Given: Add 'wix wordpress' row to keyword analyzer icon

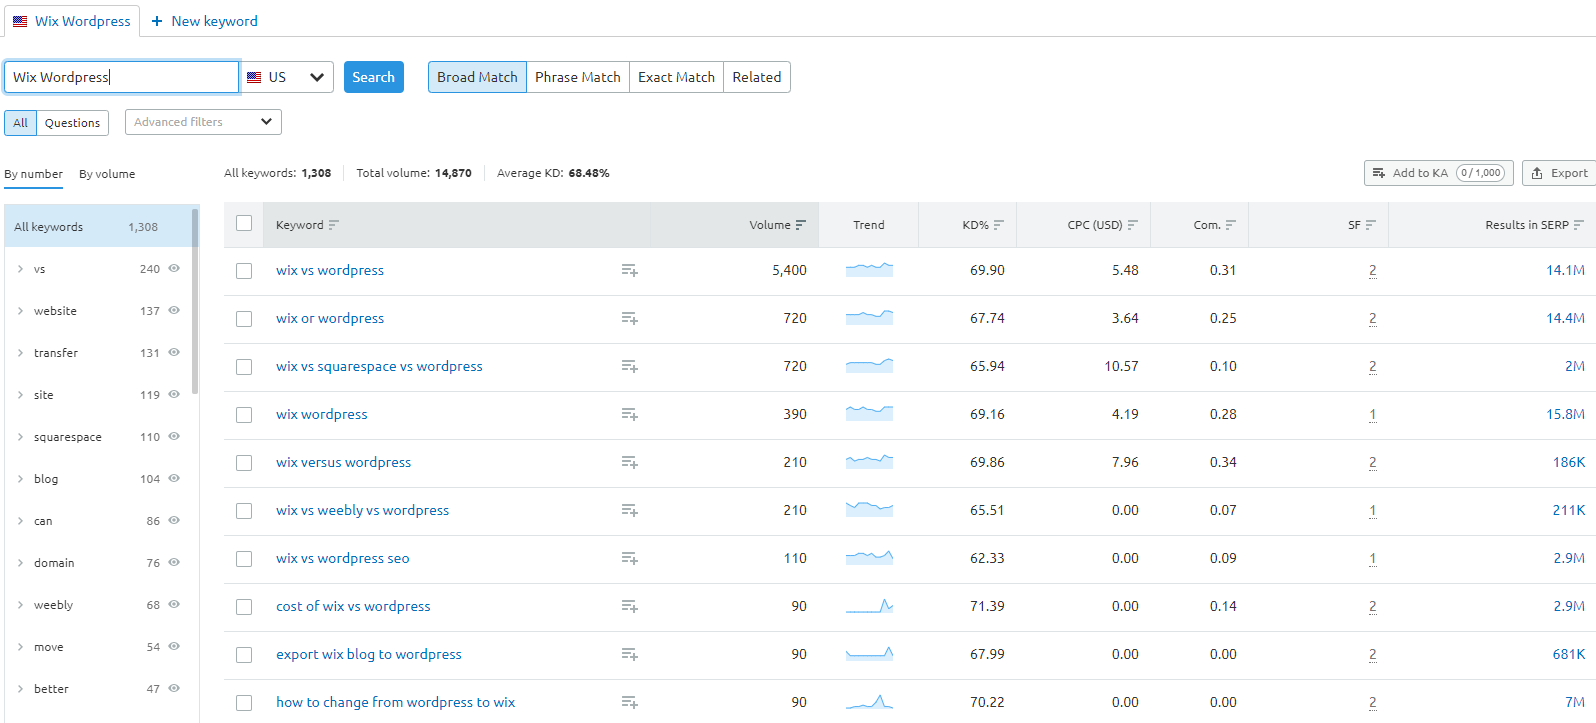Looking at the screenshot, I should [629, 414].
